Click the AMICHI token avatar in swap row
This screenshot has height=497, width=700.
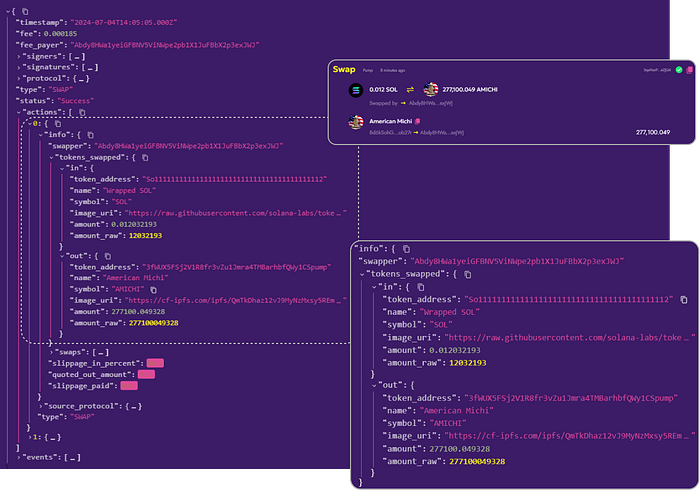click(x=431, y=90)
